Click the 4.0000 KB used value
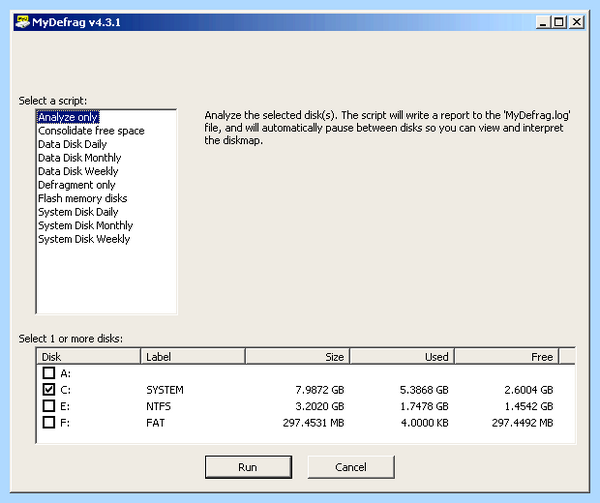Viewport: 600px width, 503px height. [x=424, y=423]
